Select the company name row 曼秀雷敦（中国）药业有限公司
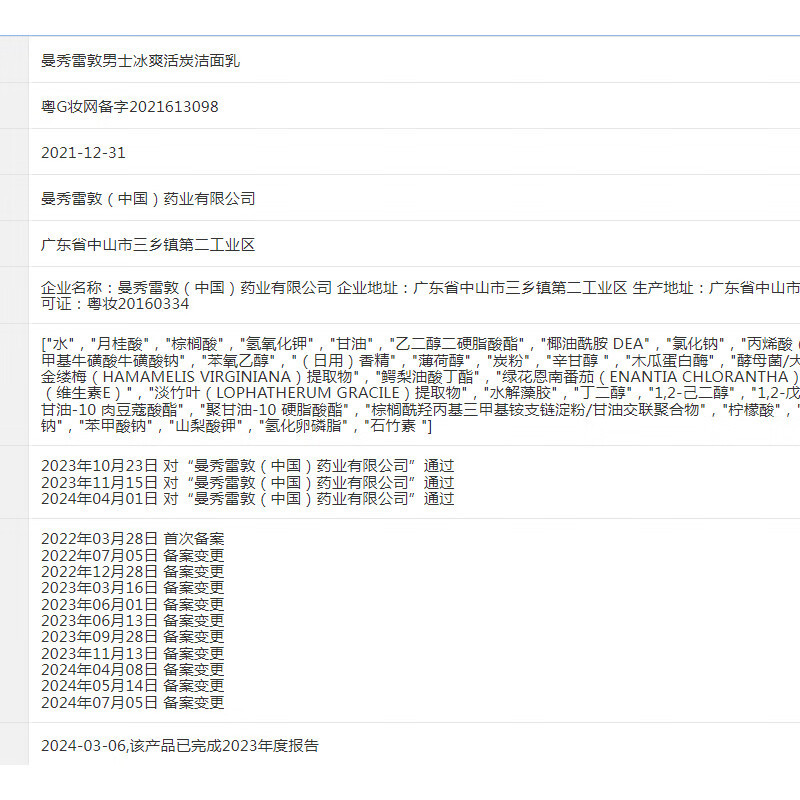Image resolution: width=800 pixels, height=800 pixels. click(x=148, y=198)
